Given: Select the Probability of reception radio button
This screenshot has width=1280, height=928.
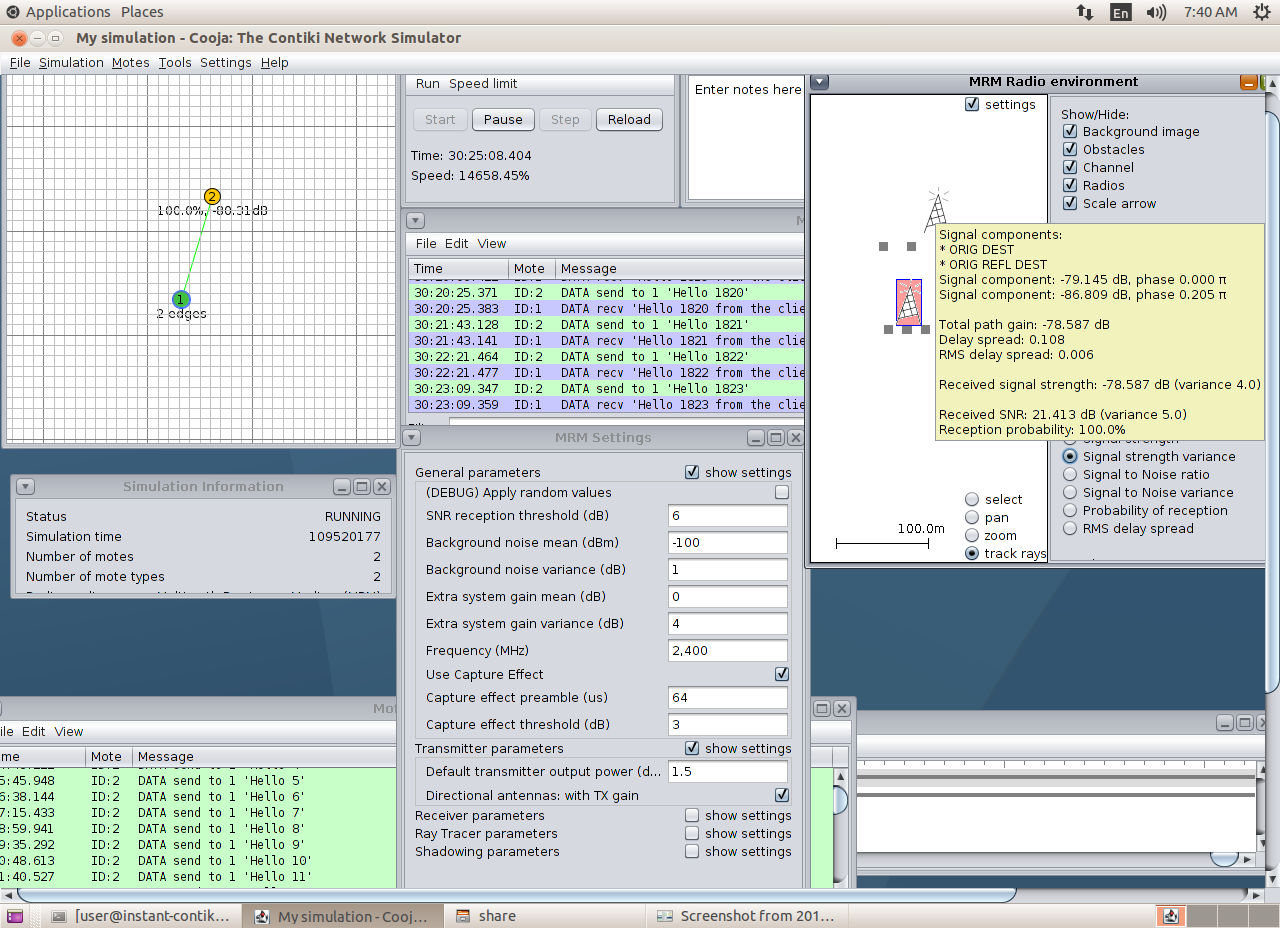Looking at the screenshot, I should coord(1070,510).
